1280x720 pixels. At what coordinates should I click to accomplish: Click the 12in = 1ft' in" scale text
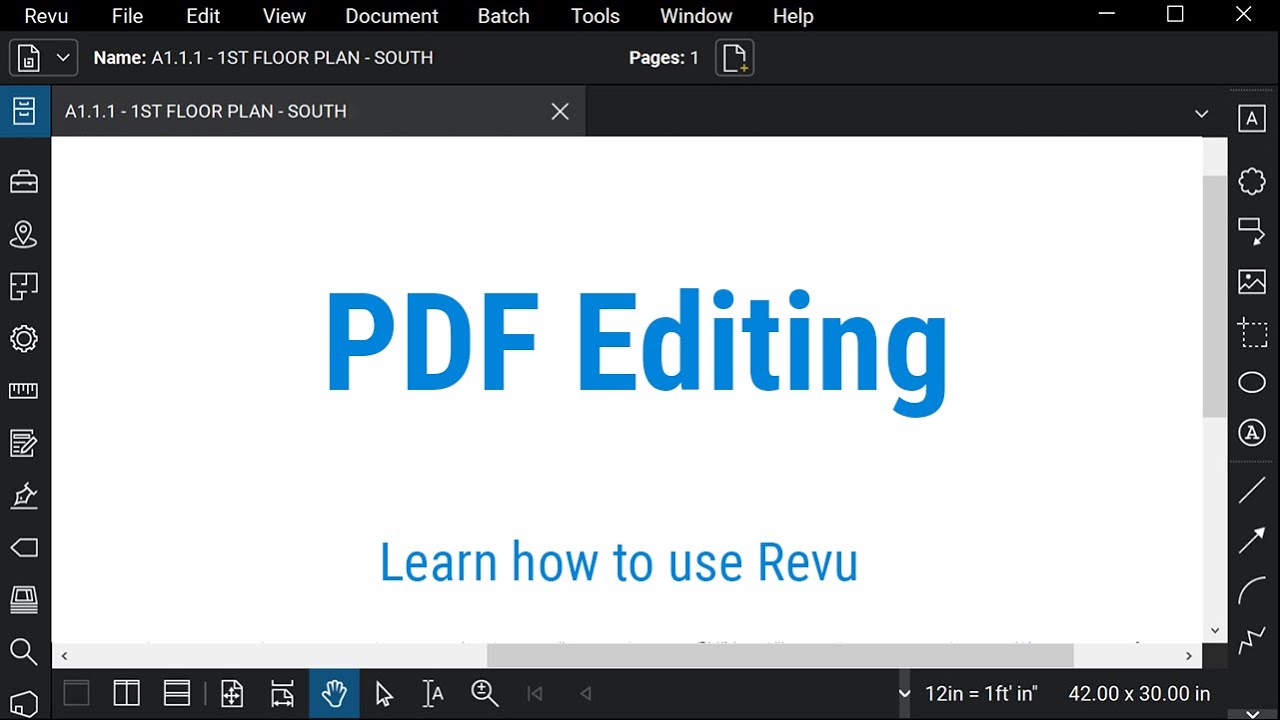pyautogui.click(x=981, y=693)
